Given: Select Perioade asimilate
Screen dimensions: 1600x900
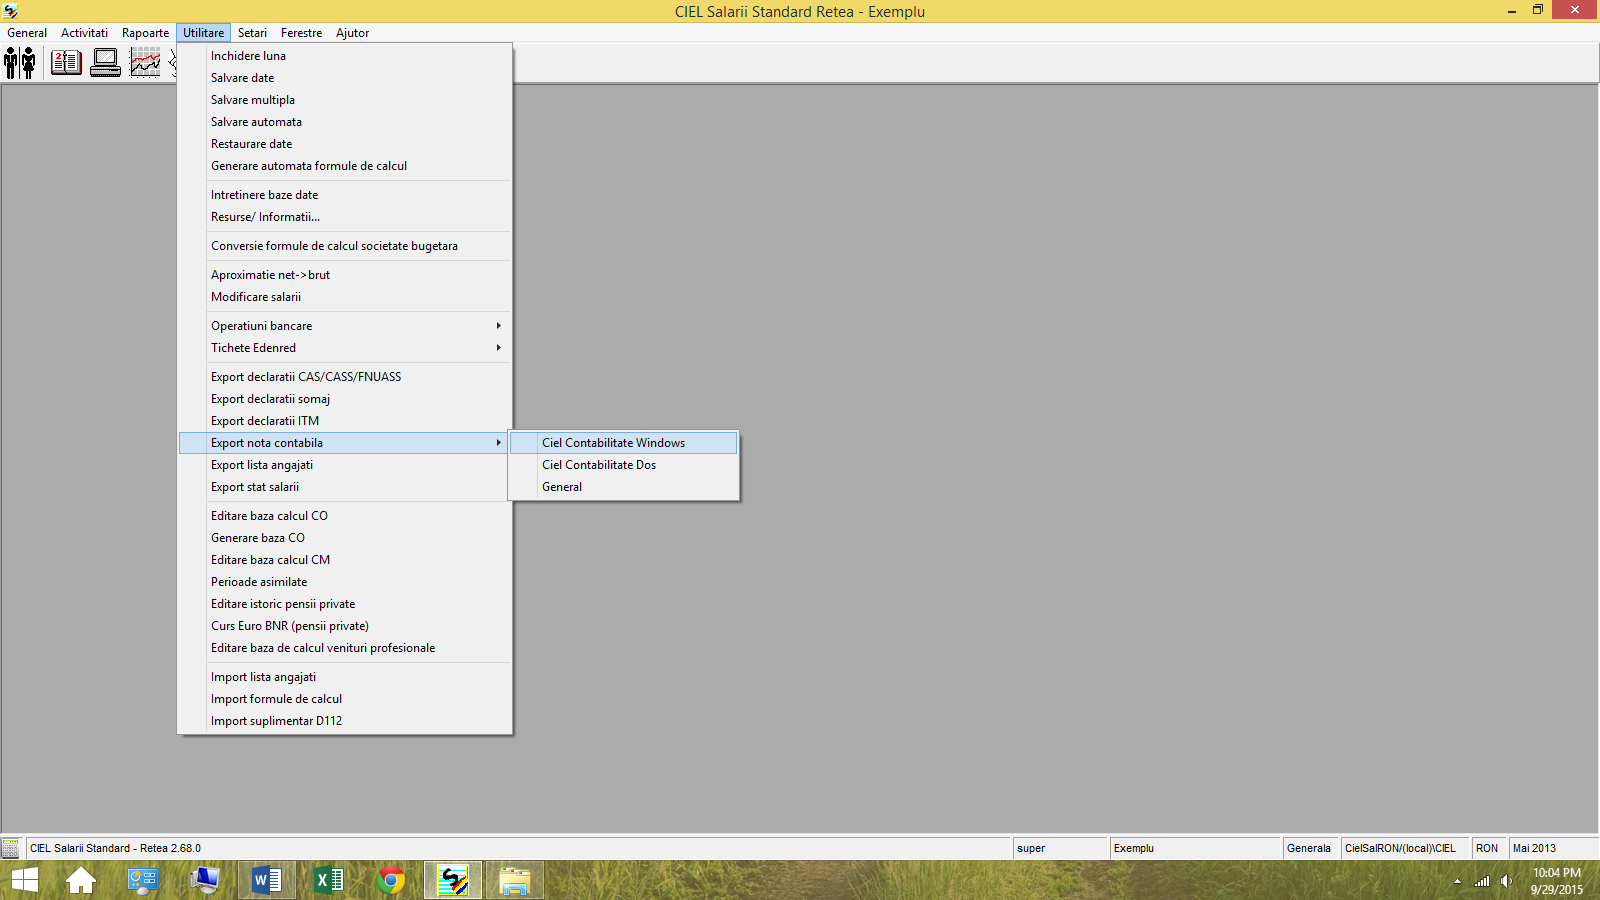Looking at the screenshot, I should 344,582.
